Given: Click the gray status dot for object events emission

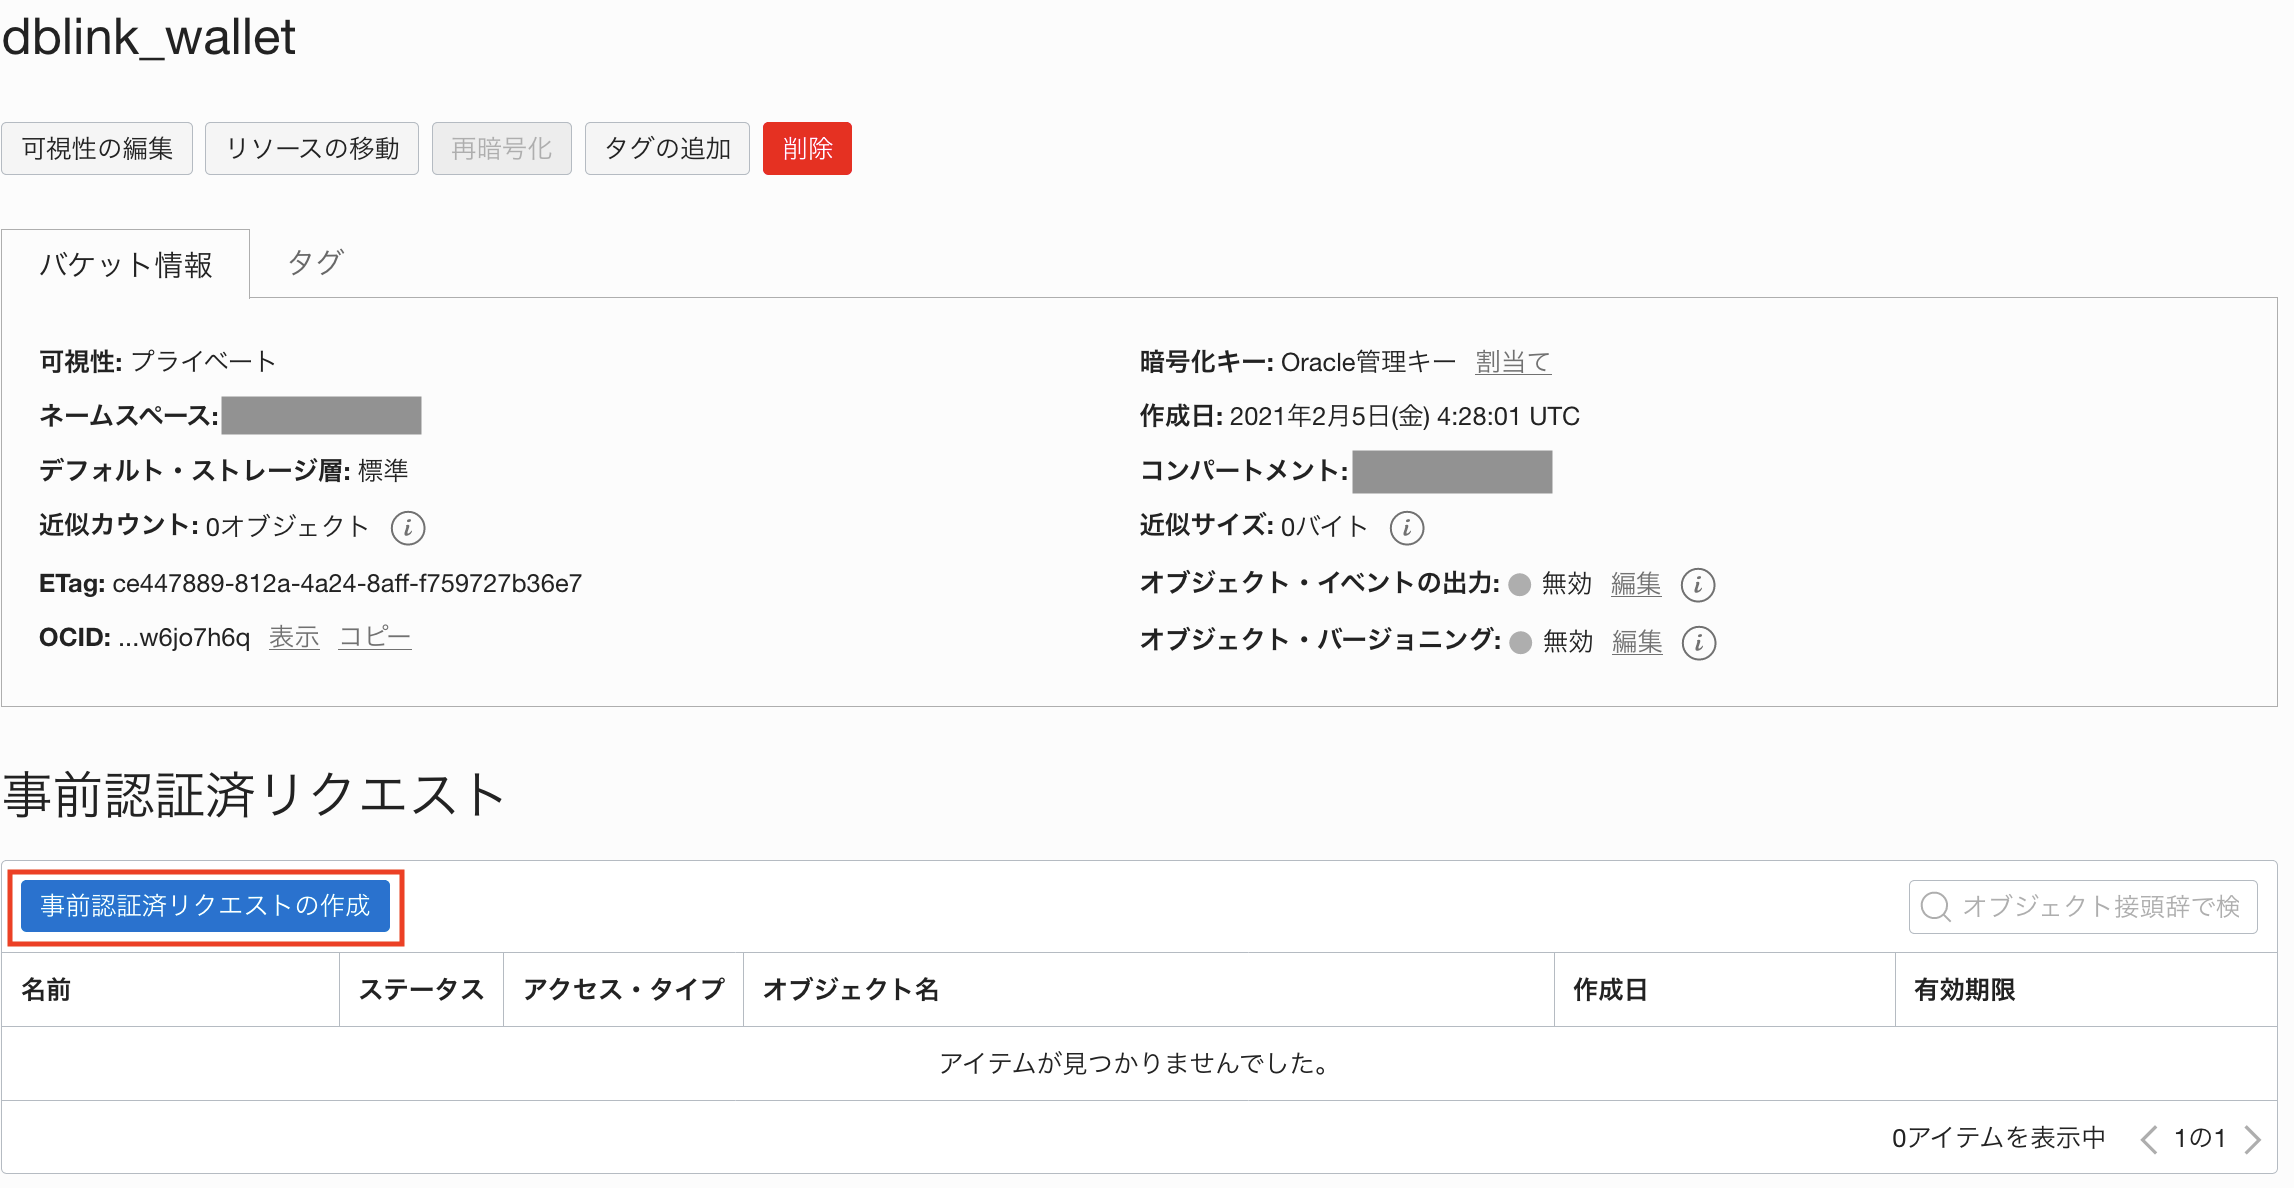Looking at the screenshot, I should point(1518,585).
